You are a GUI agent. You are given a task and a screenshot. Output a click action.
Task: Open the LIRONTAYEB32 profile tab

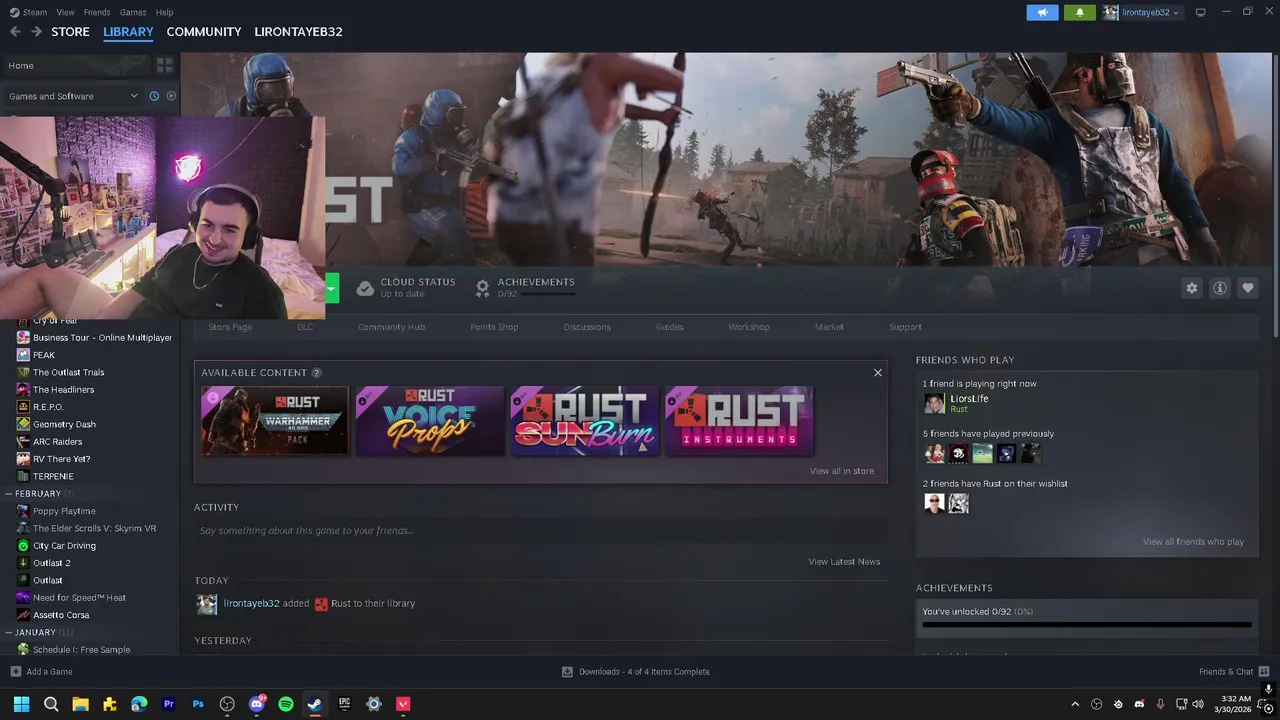pyautogui.click(x=298, y=32)
